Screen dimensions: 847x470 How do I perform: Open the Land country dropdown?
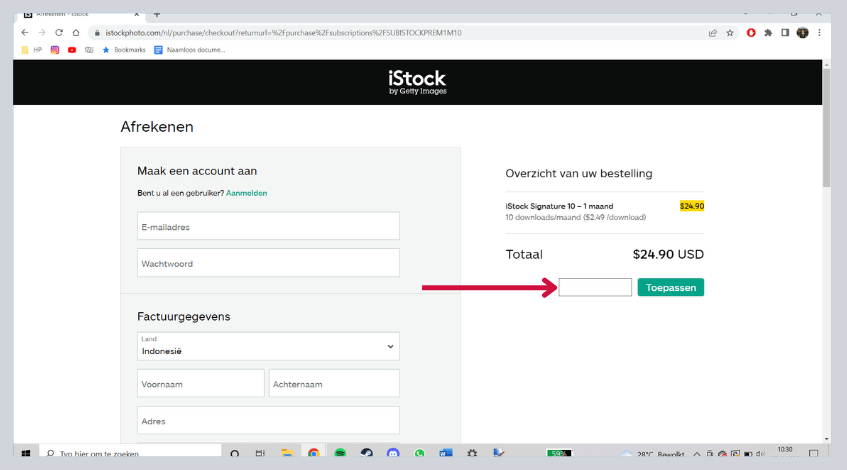tap(268, 346)
